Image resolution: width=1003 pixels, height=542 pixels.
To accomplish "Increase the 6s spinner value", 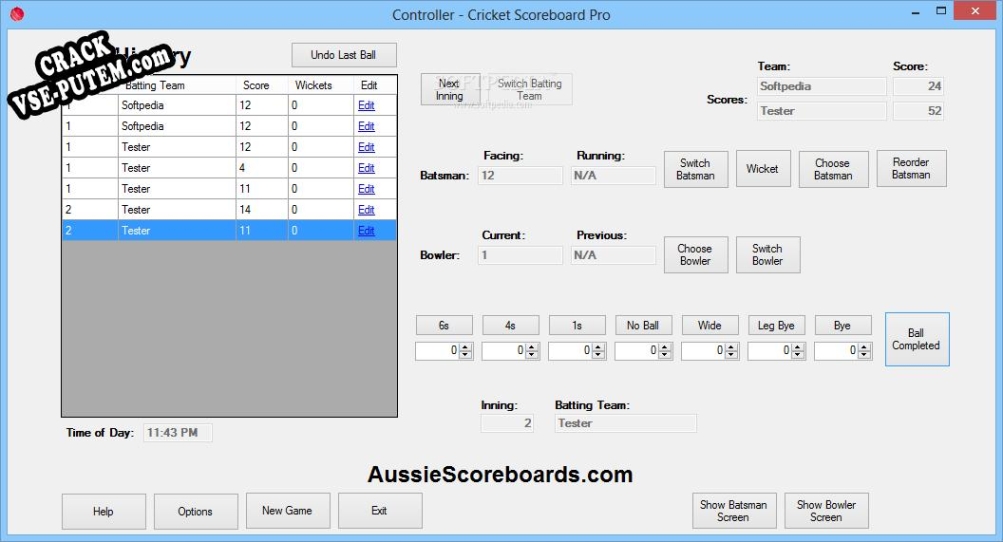I will [466, 347].
